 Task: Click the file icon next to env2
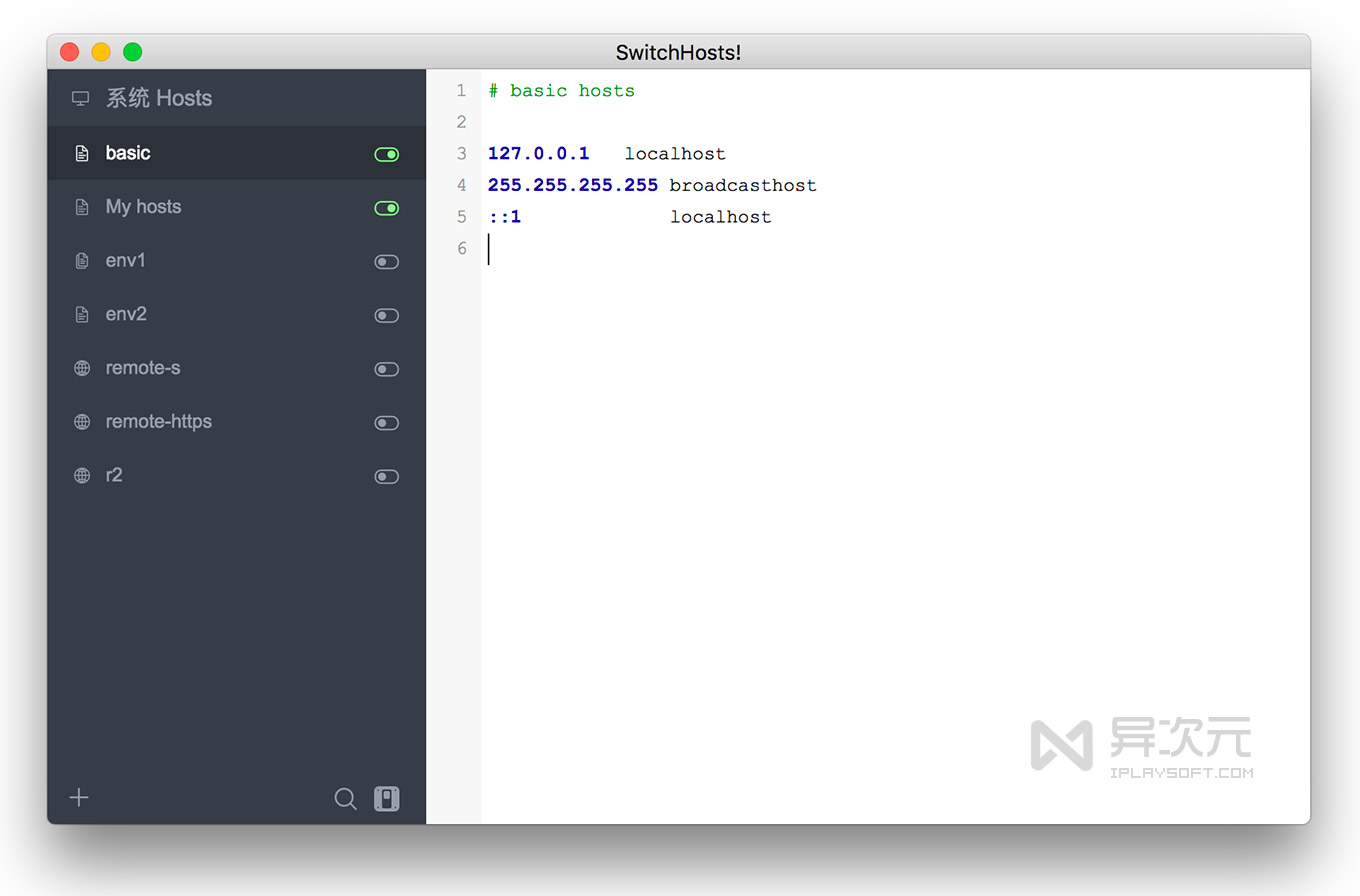point(82,315)
